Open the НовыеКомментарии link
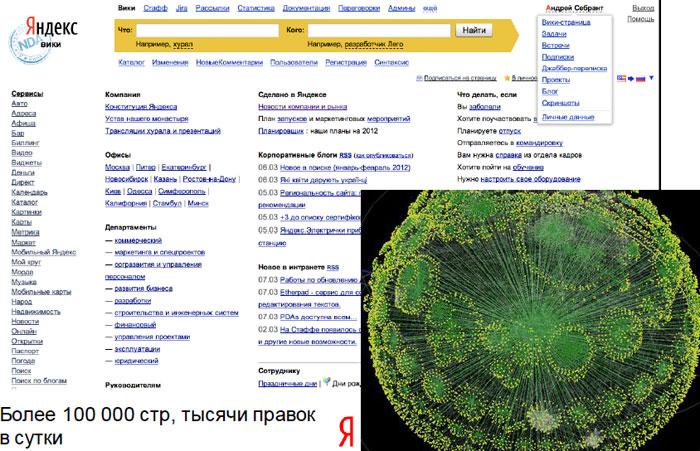Viewport: 700px width, 451px height. click(x=229, y=63)
